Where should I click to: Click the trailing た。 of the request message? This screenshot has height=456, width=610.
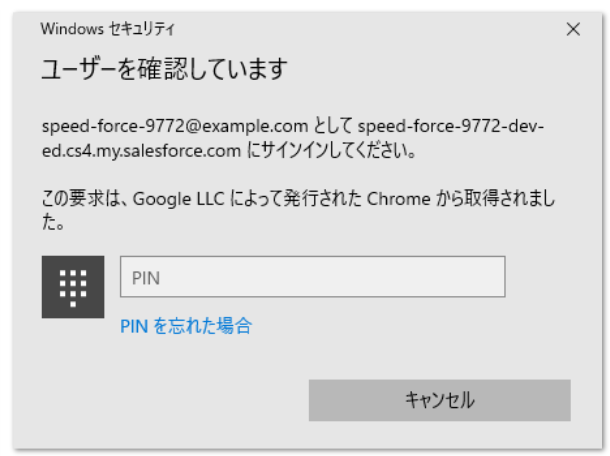point(53,223)
